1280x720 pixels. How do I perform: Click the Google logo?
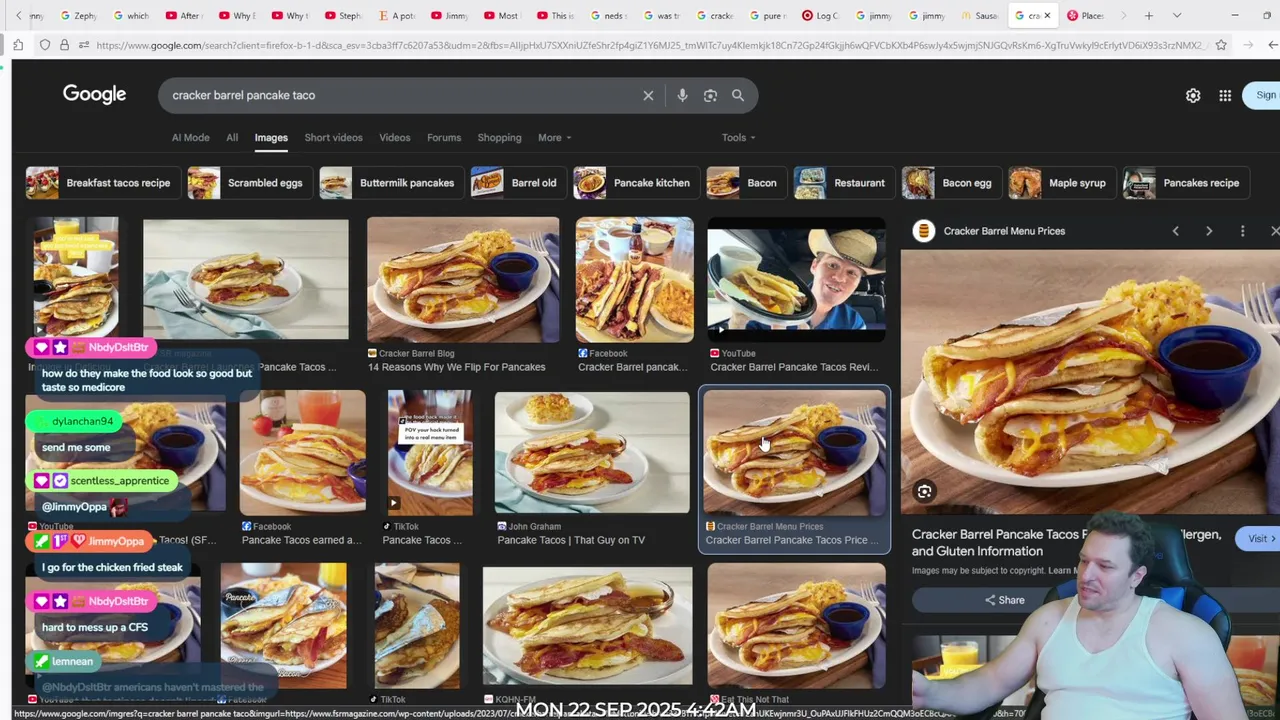(x=94, y=94)
